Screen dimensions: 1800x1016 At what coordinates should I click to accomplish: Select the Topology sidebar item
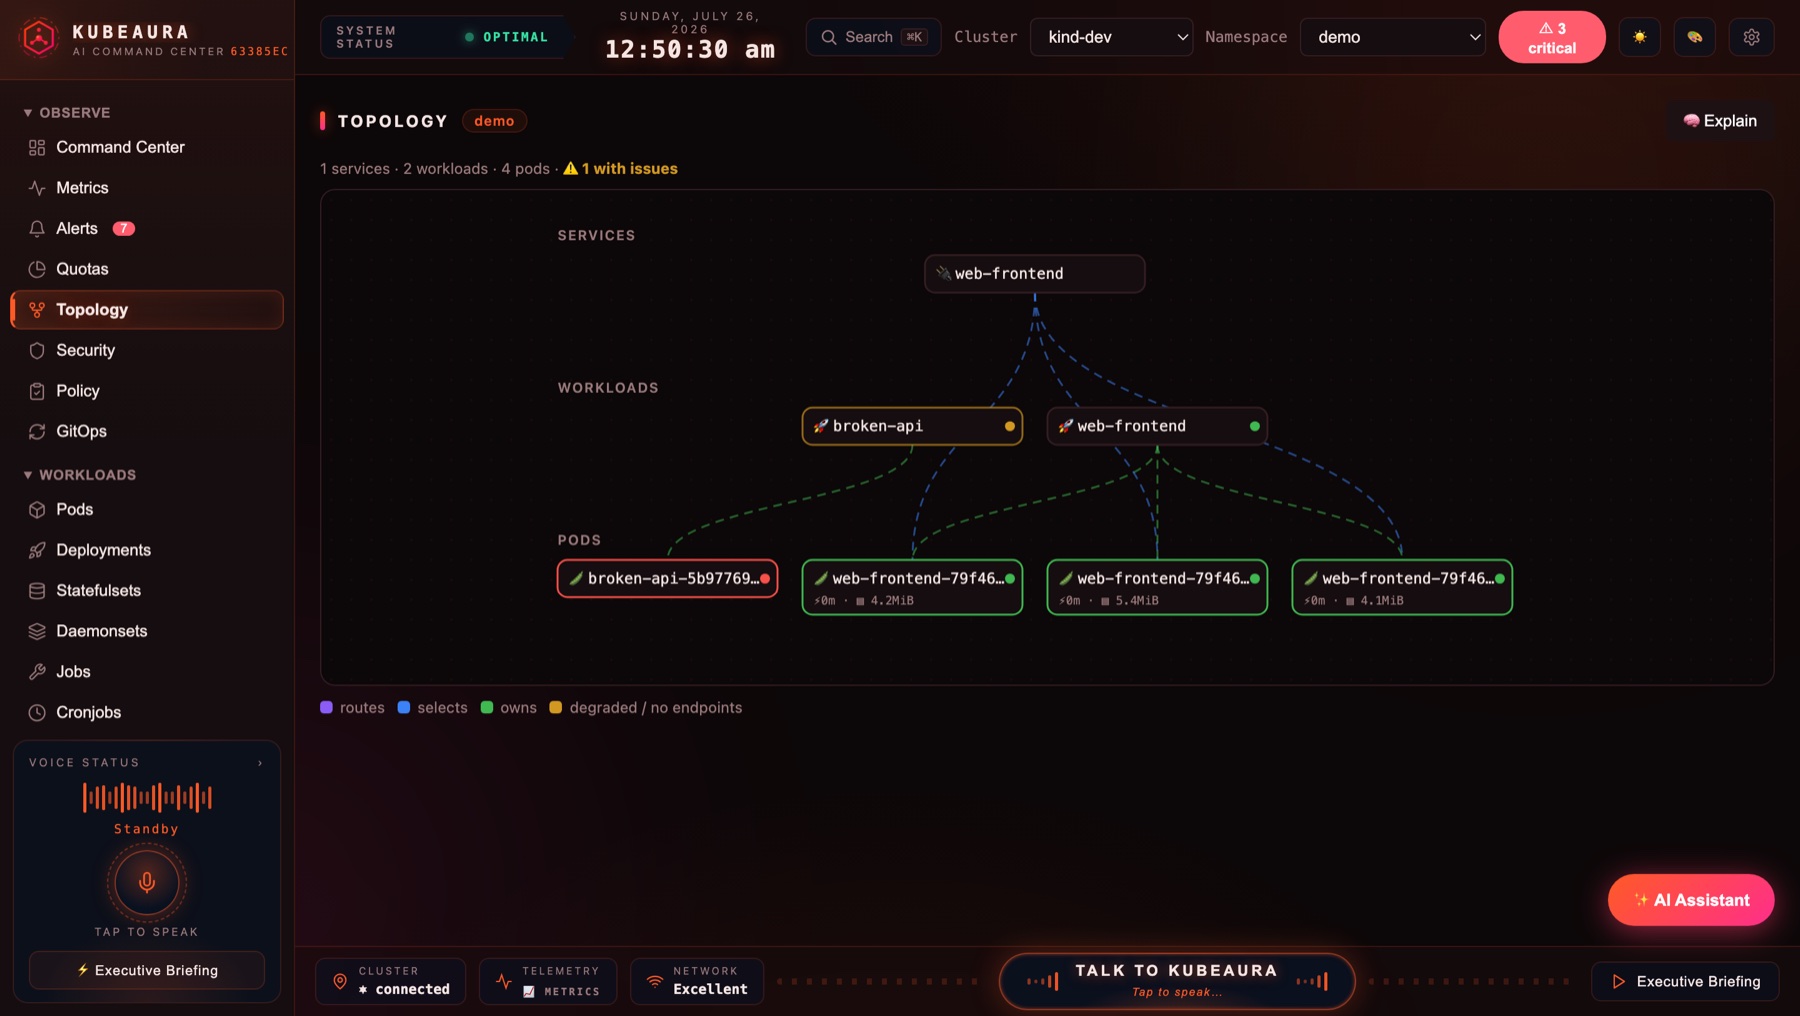[x=147, y=310]
